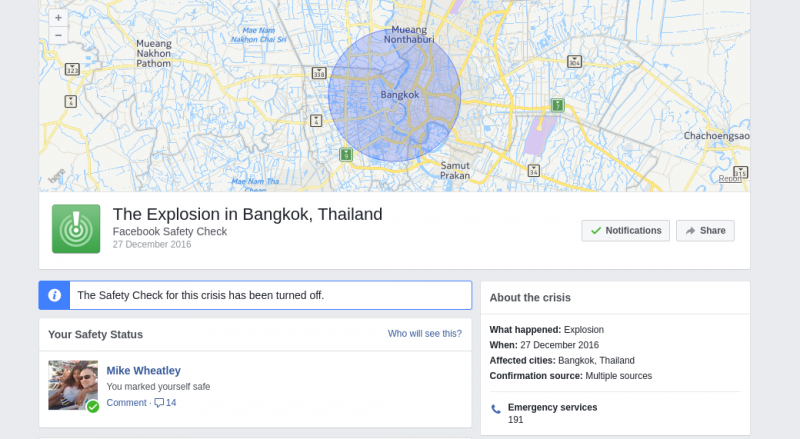The height and width of the screenshot is (439, 800).
Task: Share the Bangkok Safety Check page
Action: pos(705,231)
